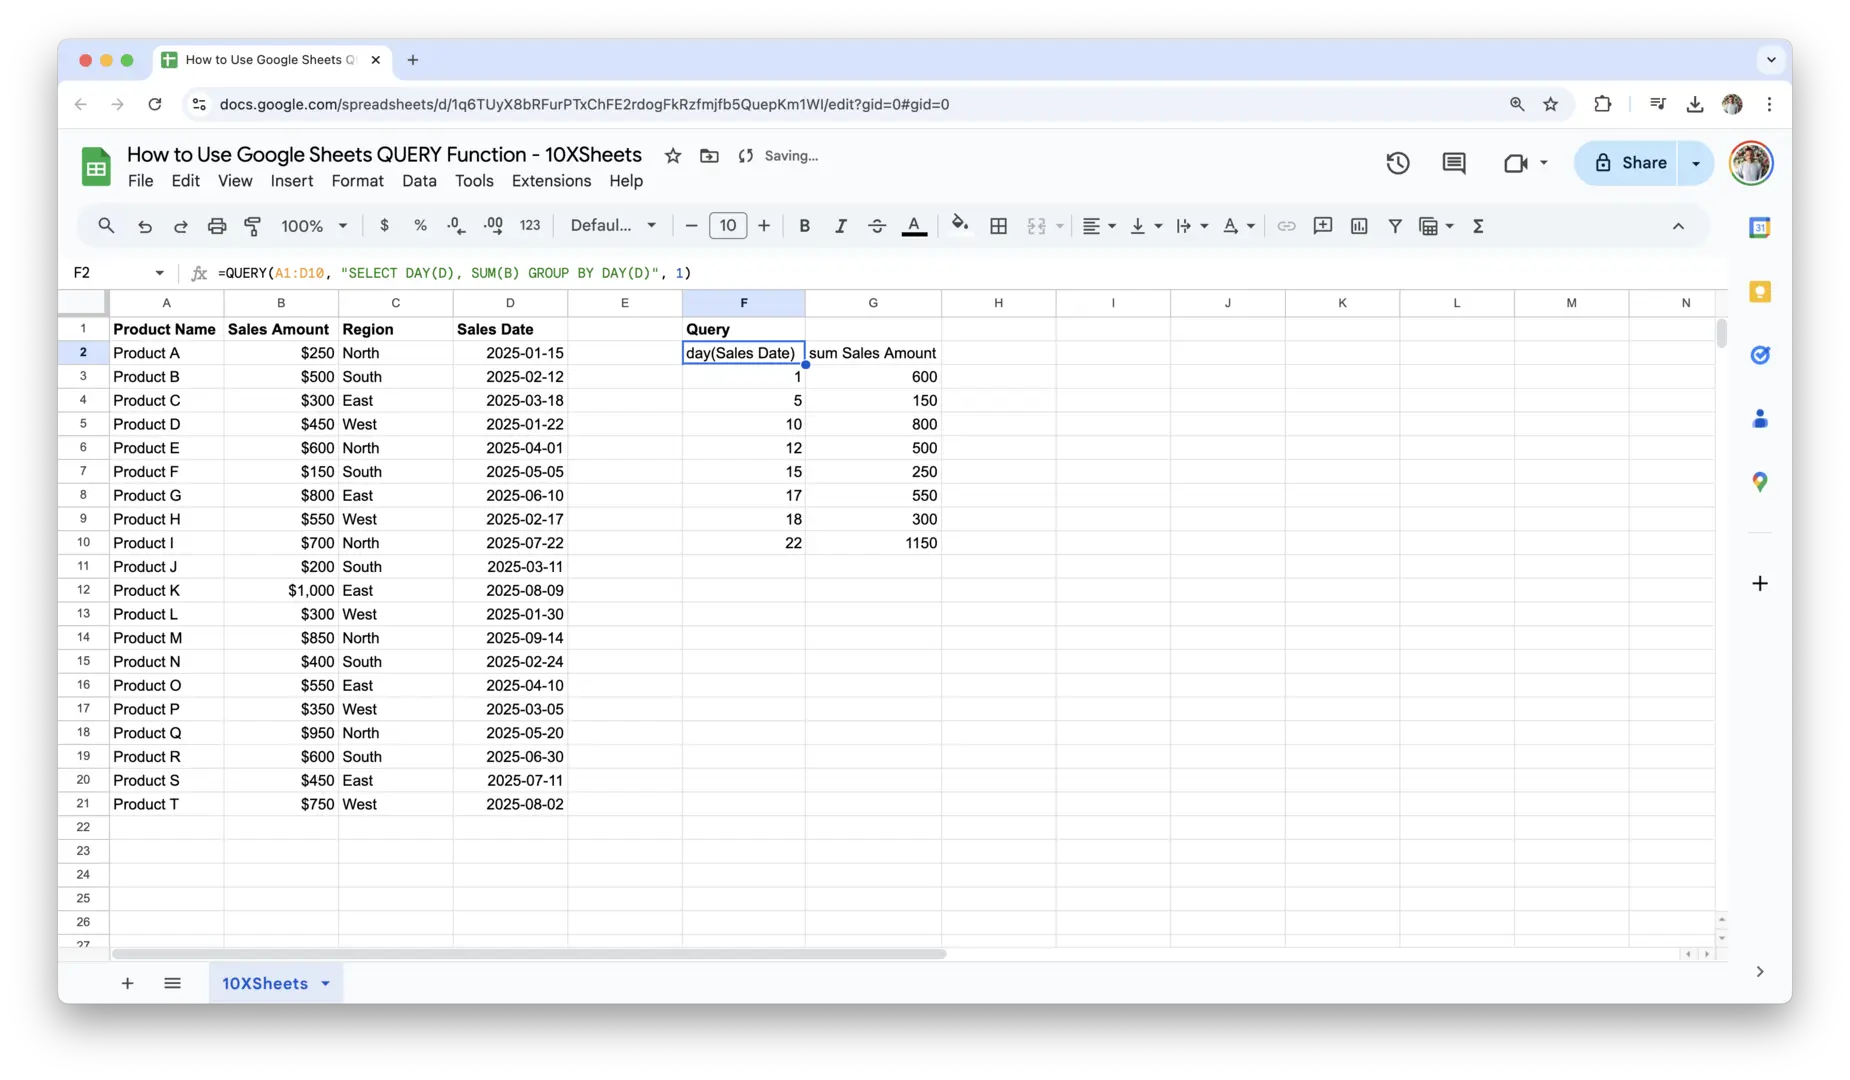Open the font family dropdown
This screenshot has height=1080, width=1850.
(613, 226)
